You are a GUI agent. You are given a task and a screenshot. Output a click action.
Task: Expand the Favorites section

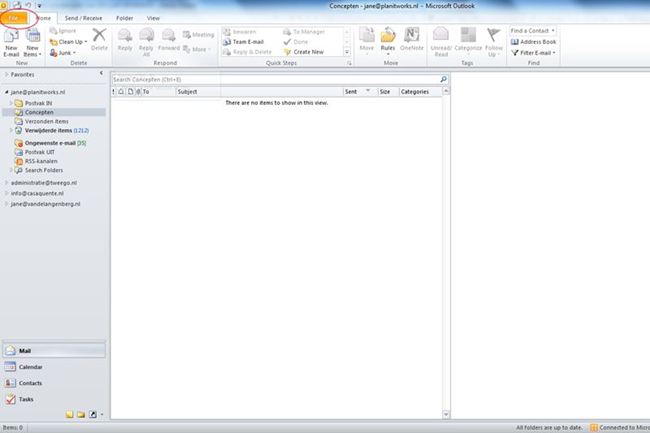7,75
